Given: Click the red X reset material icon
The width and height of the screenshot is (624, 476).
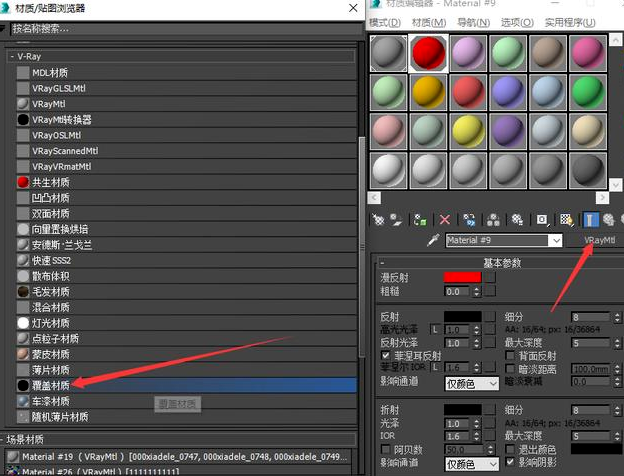Looking at the screenshot, I should 445,219.
